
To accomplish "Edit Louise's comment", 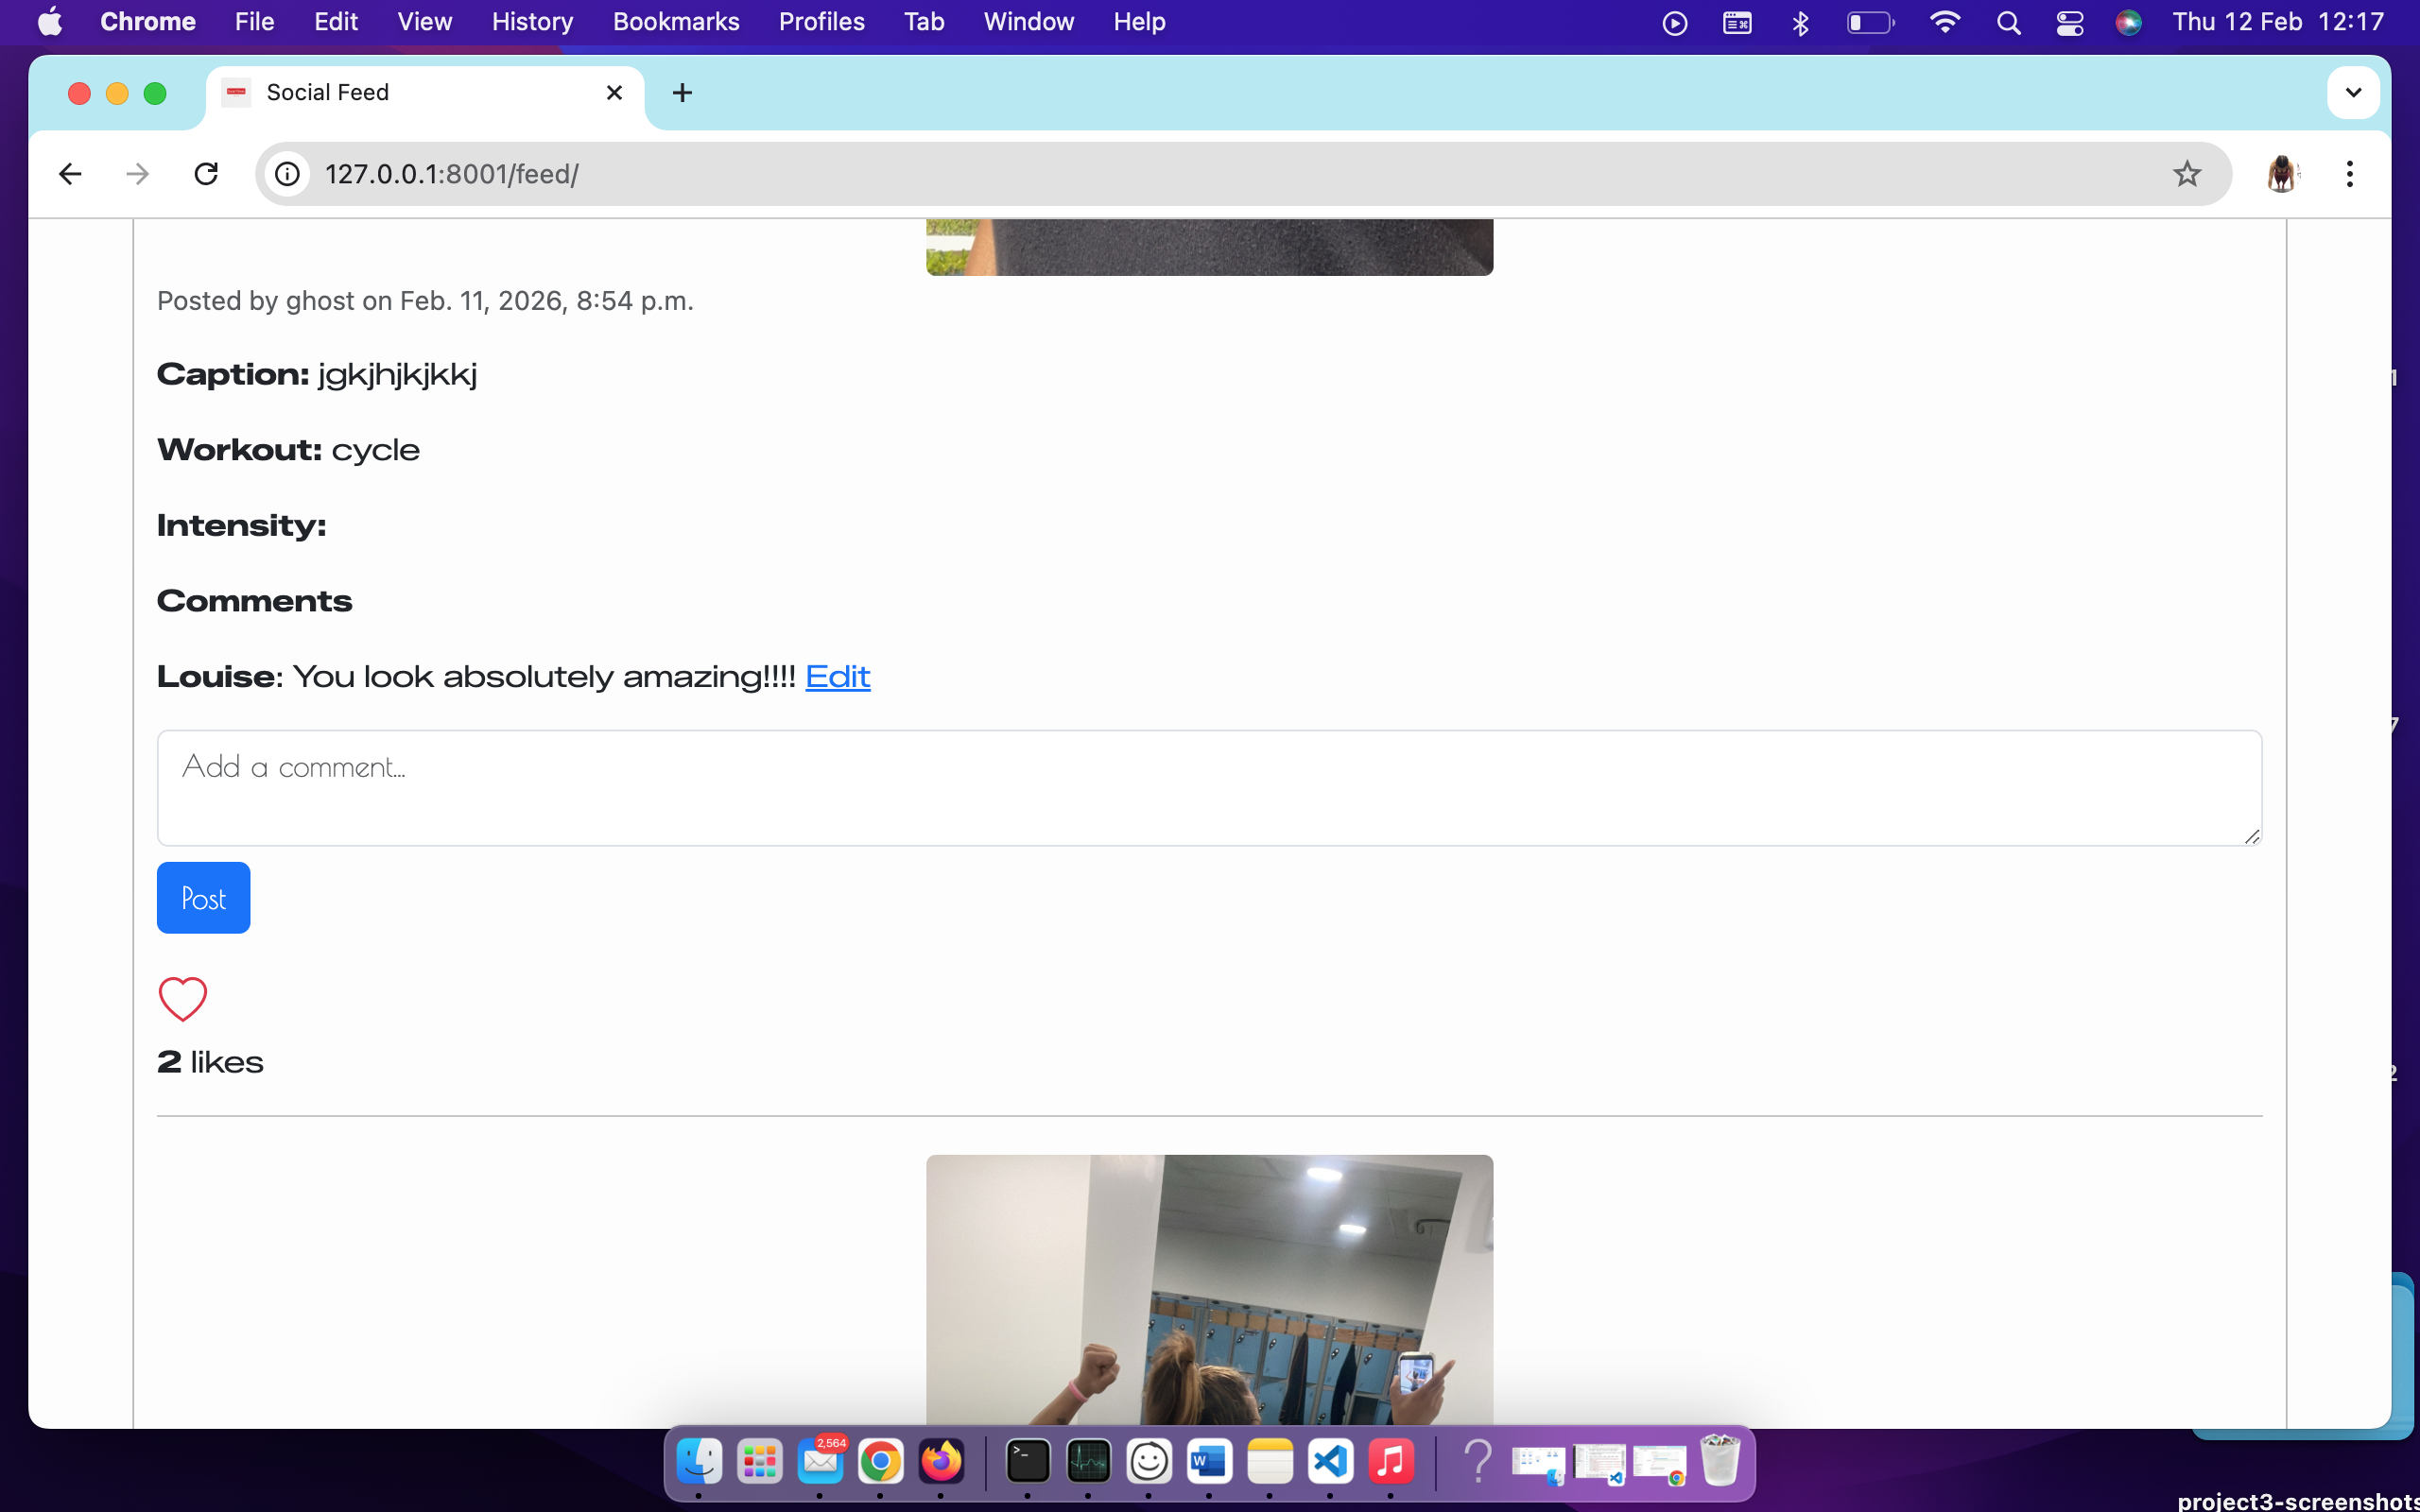I will point(837,676).
